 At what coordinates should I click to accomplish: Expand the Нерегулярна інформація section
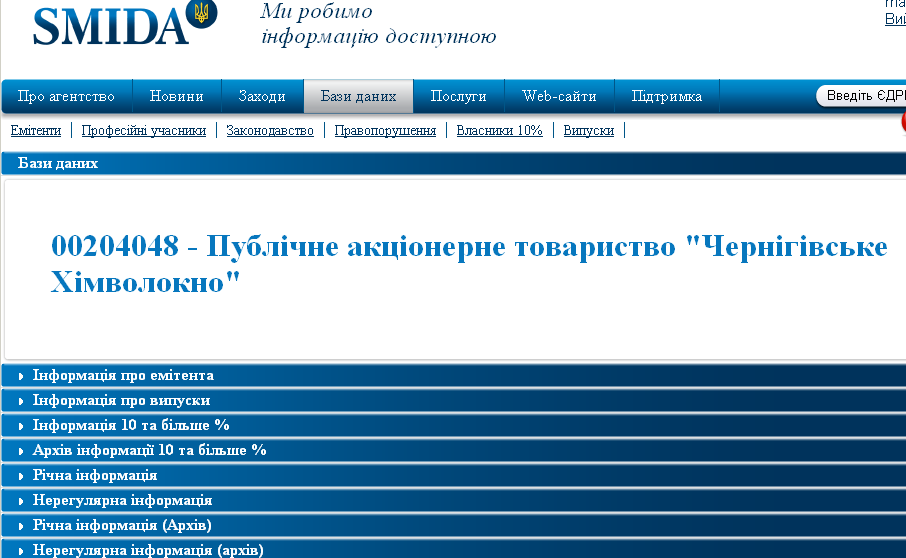coord(454,500)
